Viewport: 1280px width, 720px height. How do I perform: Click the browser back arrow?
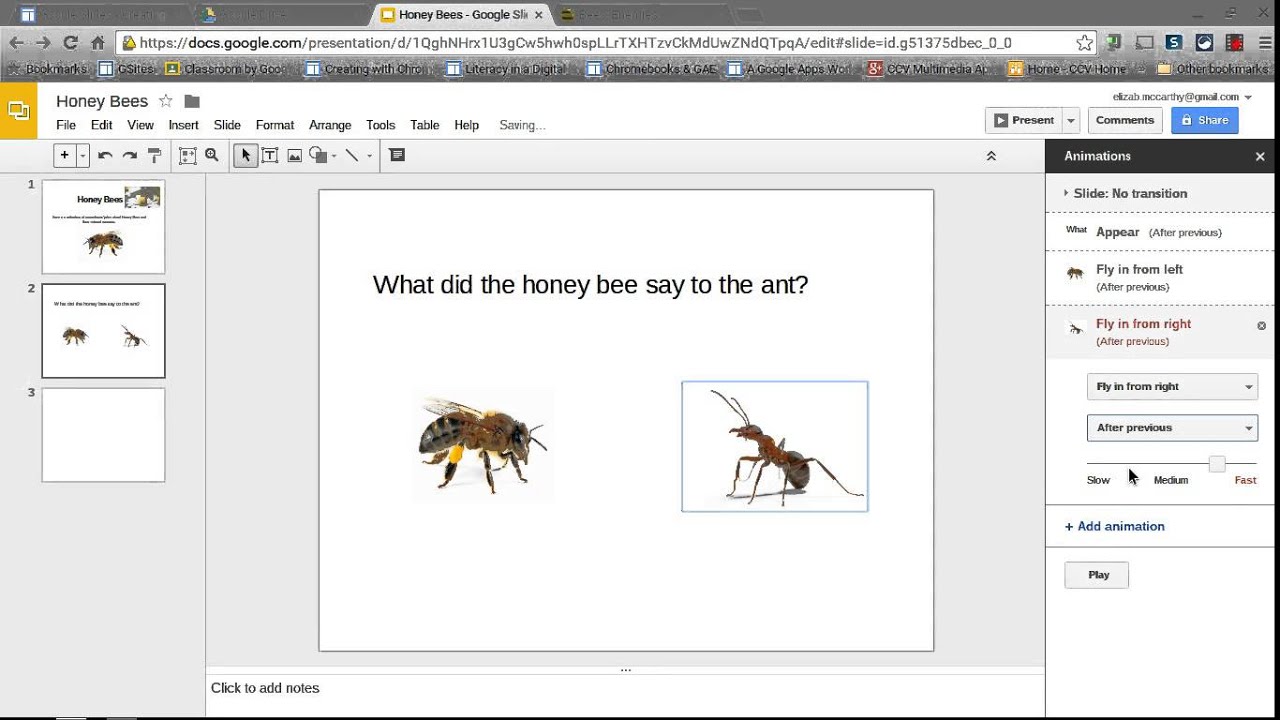pos(16,43)
